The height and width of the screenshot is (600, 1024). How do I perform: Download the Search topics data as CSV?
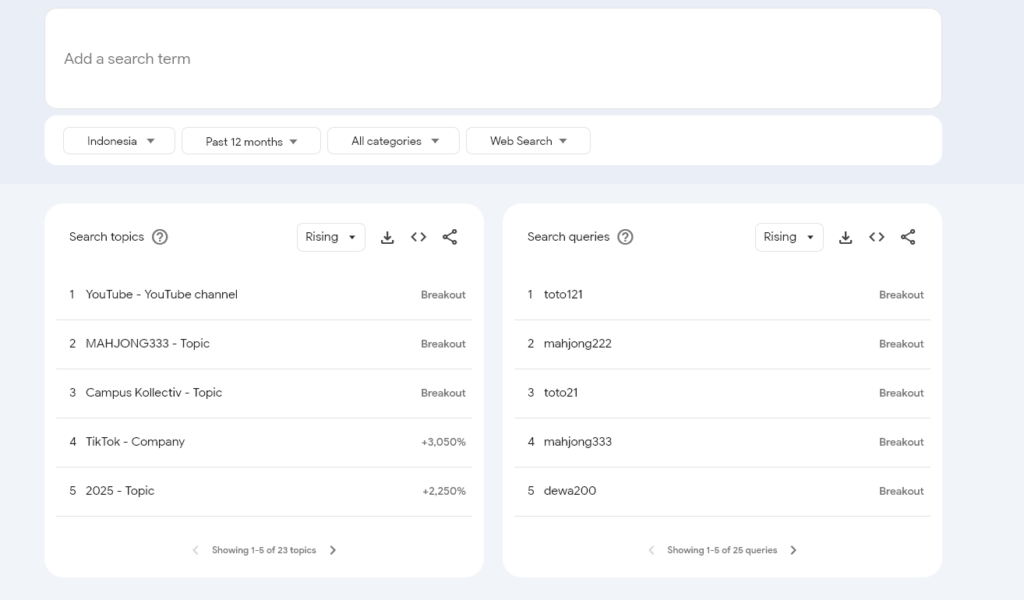[387, 237]
